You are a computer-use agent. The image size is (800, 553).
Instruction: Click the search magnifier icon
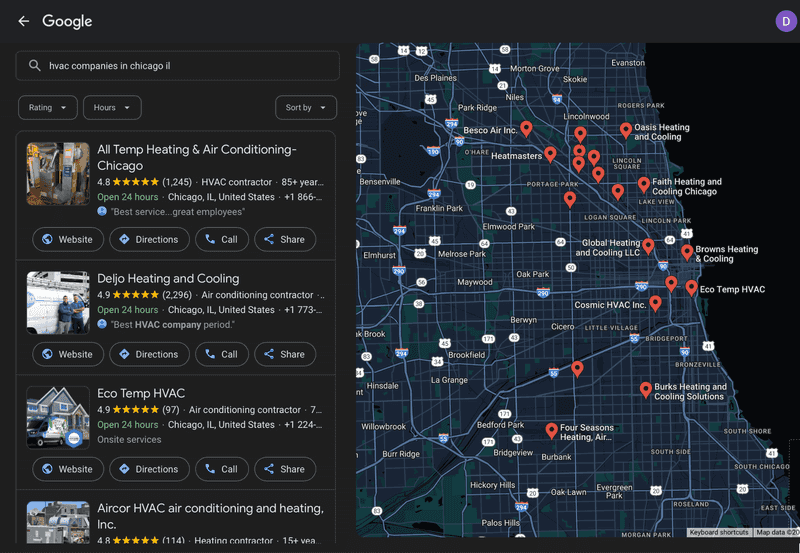34,65
